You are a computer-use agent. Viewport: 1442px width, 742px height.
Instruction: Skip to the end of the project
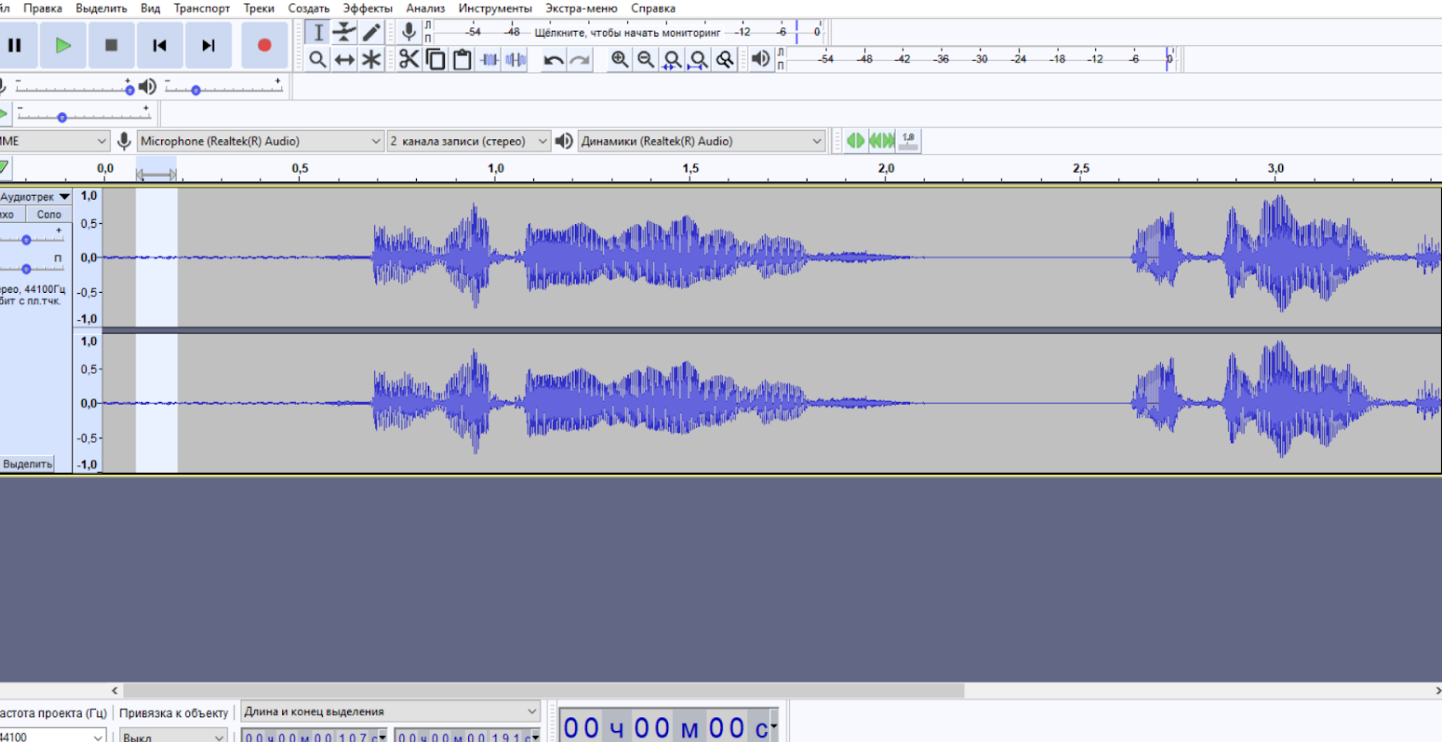tap(208, 45)
